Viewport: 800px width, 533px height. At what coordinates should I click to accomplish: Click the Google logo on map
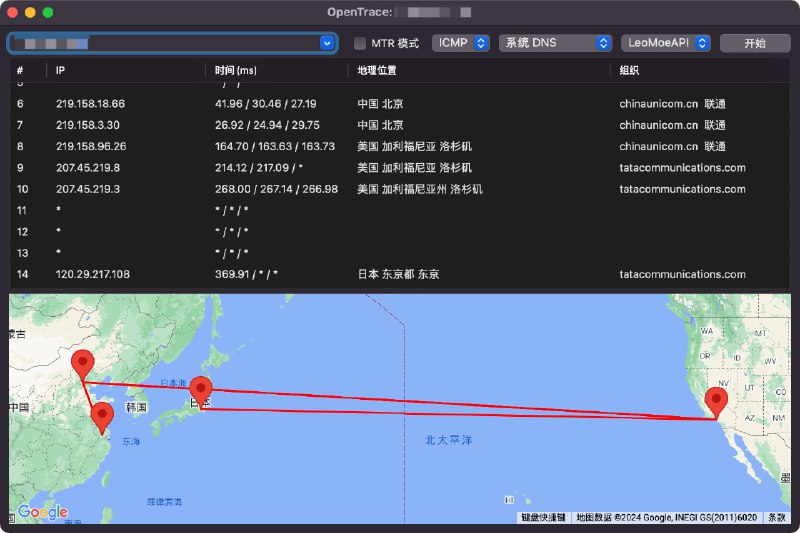tap(43, 512)
